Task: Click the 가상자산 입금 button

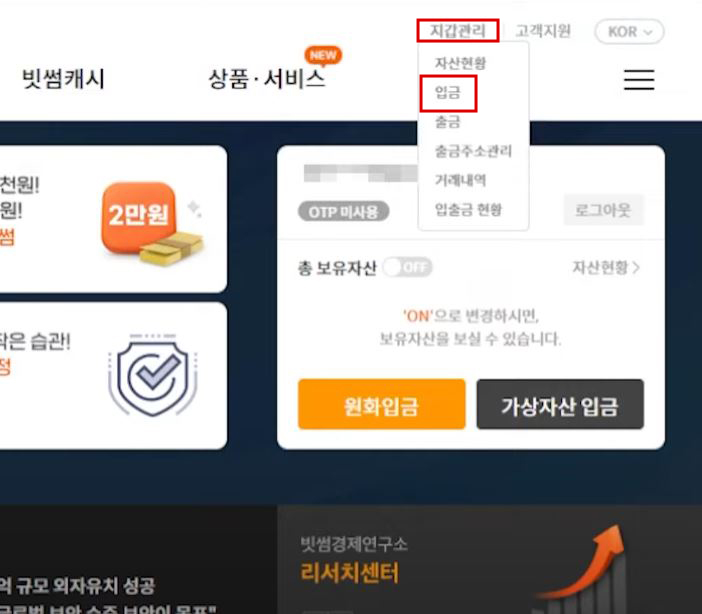Action: (560, 404)
